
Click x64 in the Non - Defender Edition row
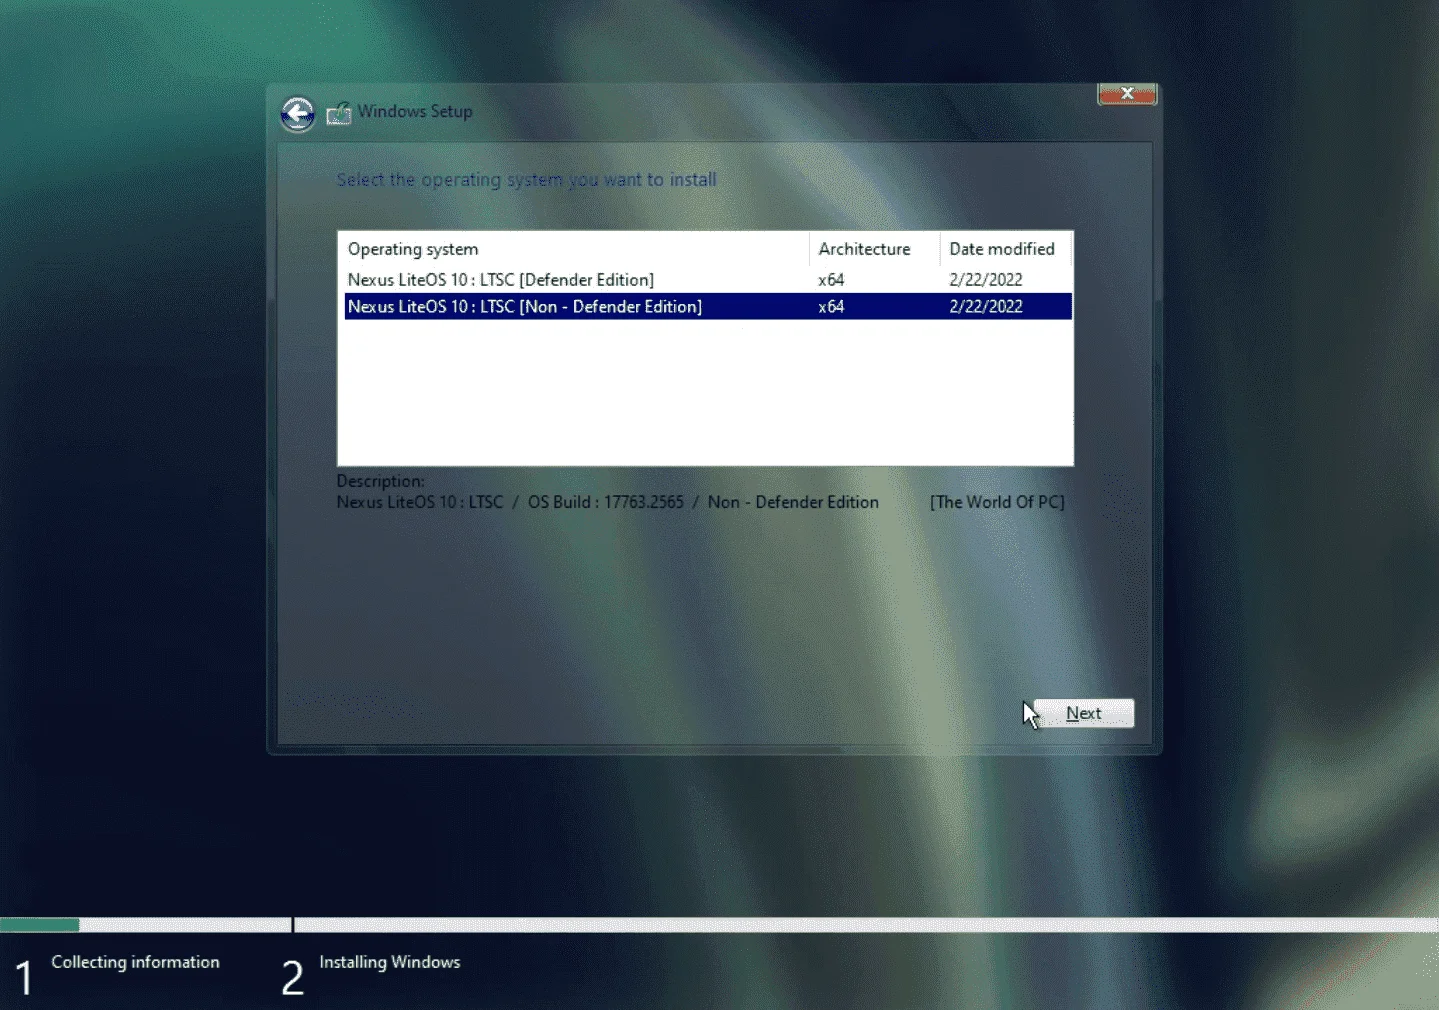pos(831,307)
